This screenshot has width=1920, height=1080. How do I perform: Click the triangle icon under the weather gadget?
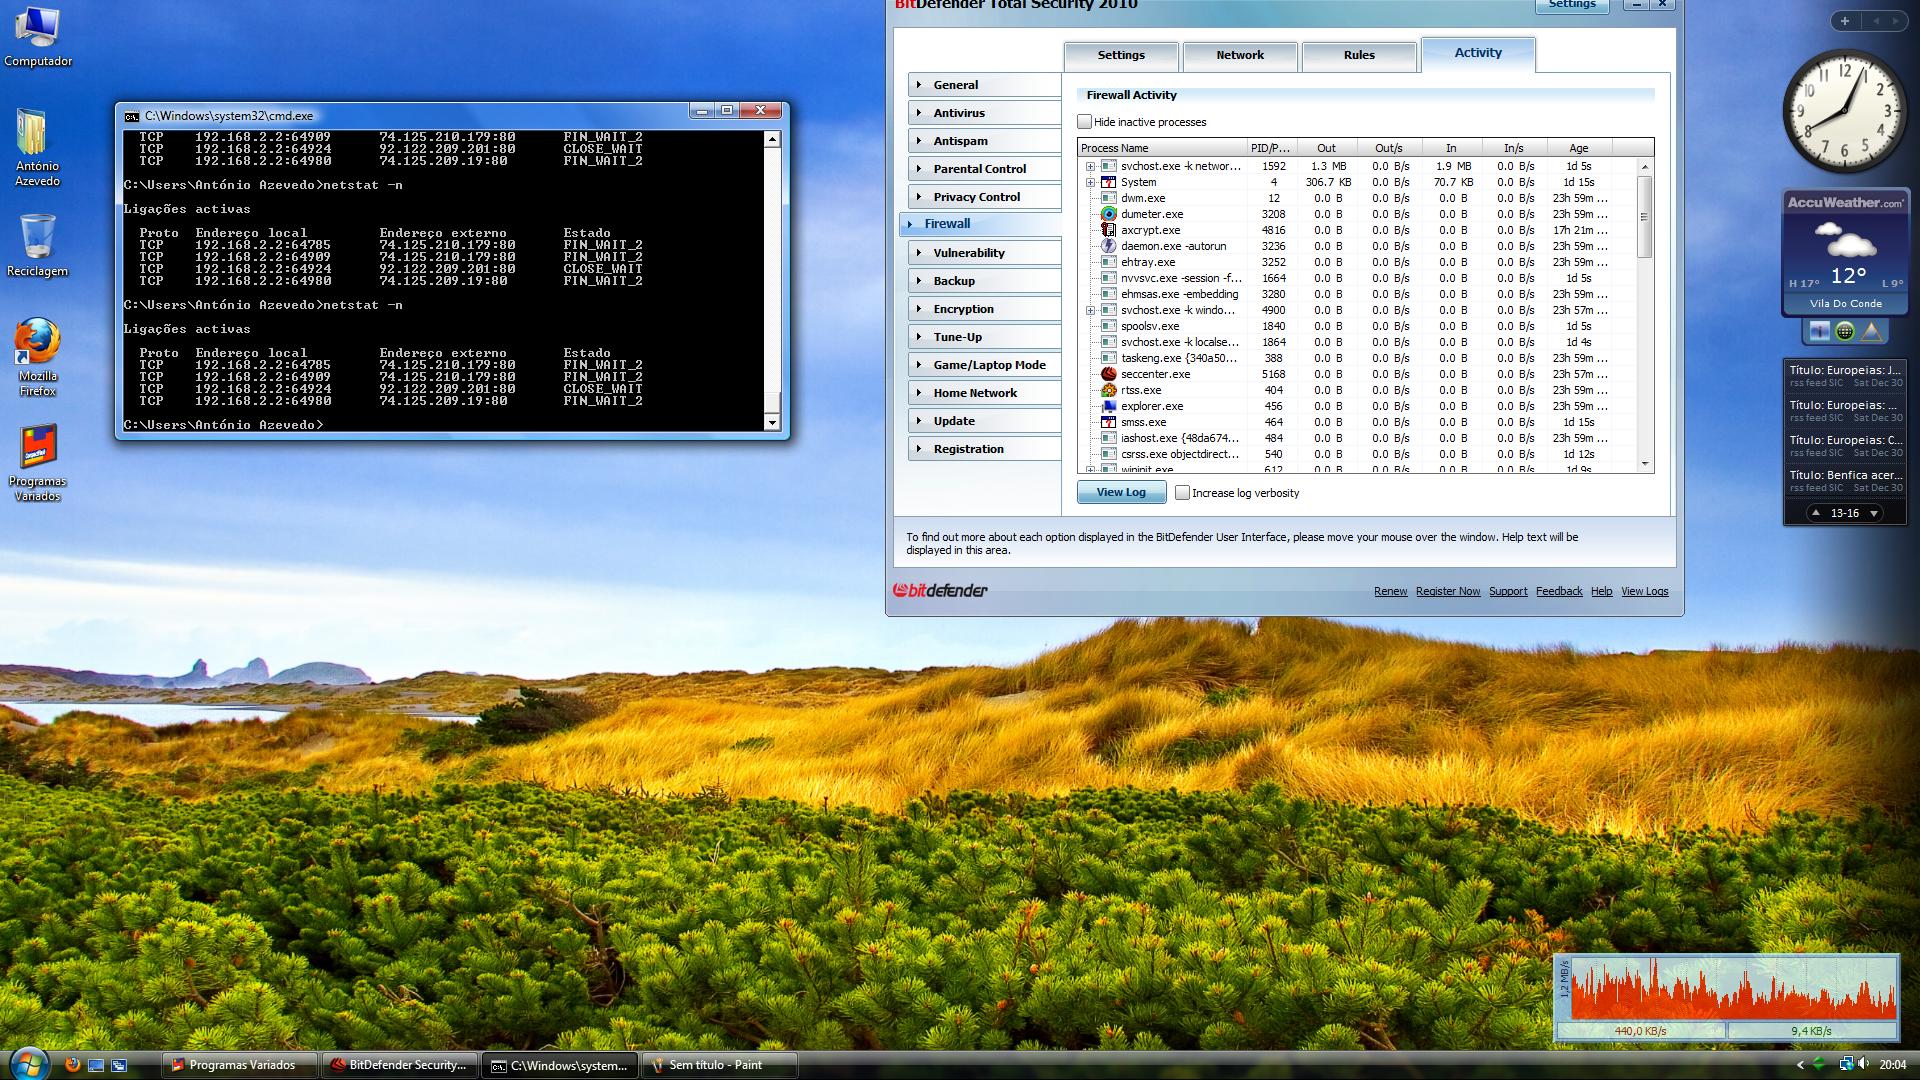pyautogui.click(x=1871, y=331)
